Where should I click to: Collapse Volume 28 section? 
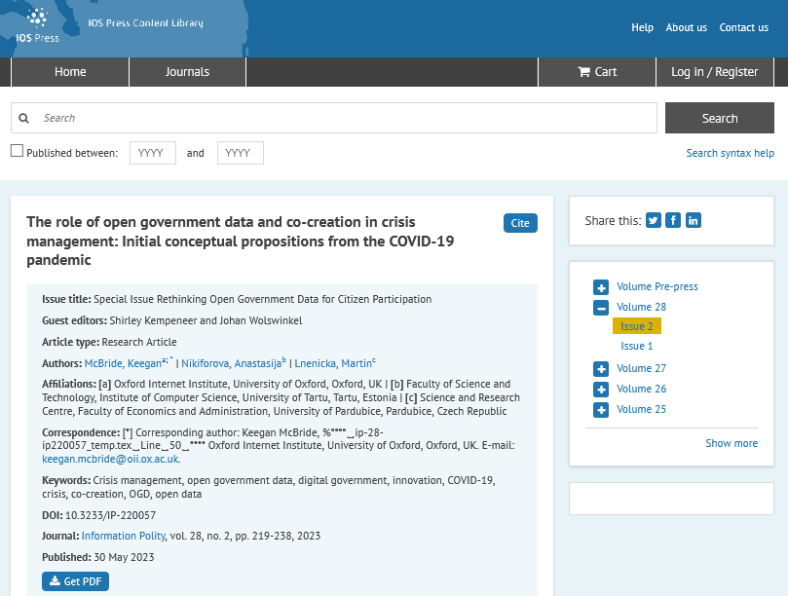601,308
